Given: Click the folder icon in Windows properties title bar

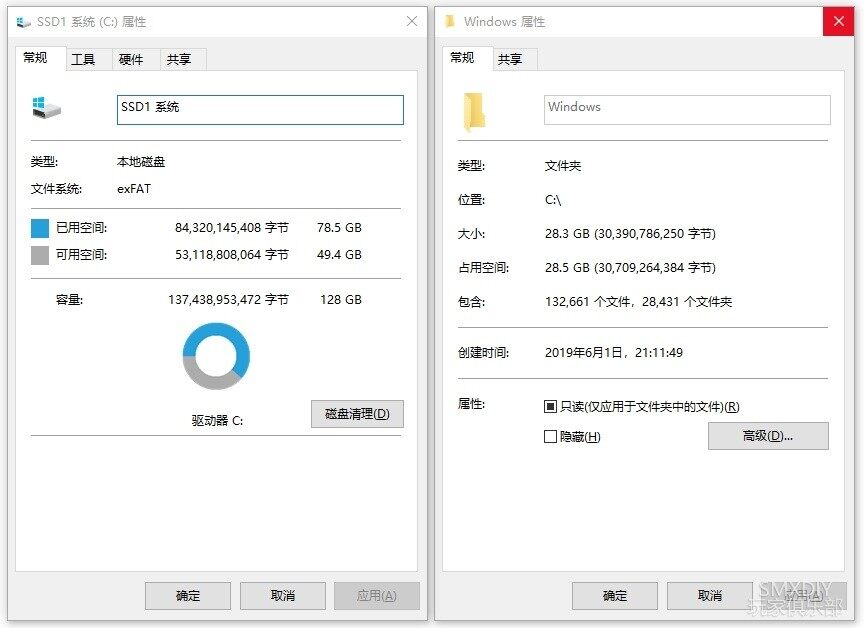Looking at the screenshot, I should point(450,21).
